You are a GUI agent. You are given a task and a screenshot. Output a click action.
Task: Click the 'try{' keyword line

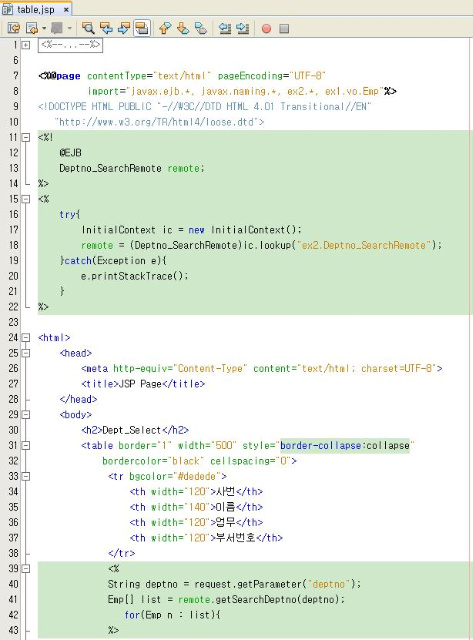pyautogui.click(x=69, y=215)
